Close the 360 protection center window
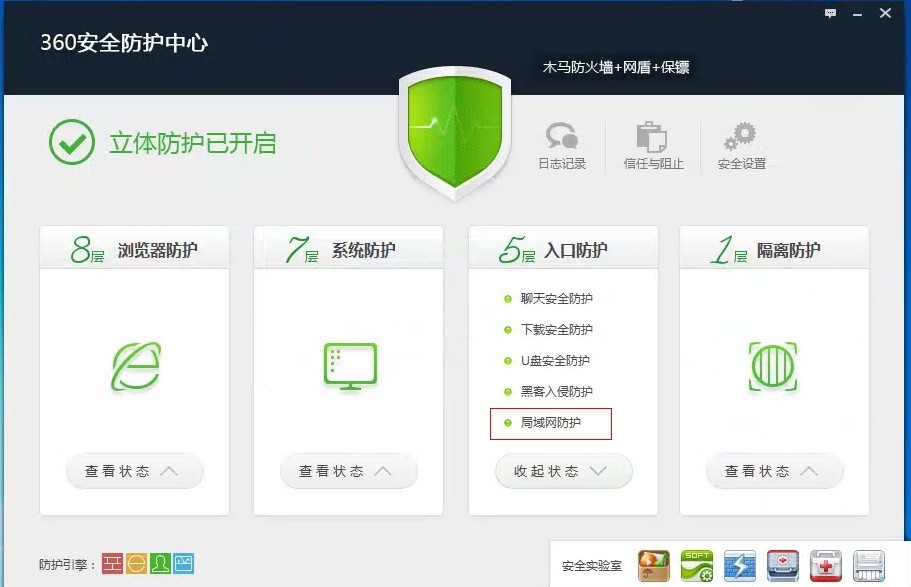The width and height of the screenshot is (911, 587). point(885,13)
